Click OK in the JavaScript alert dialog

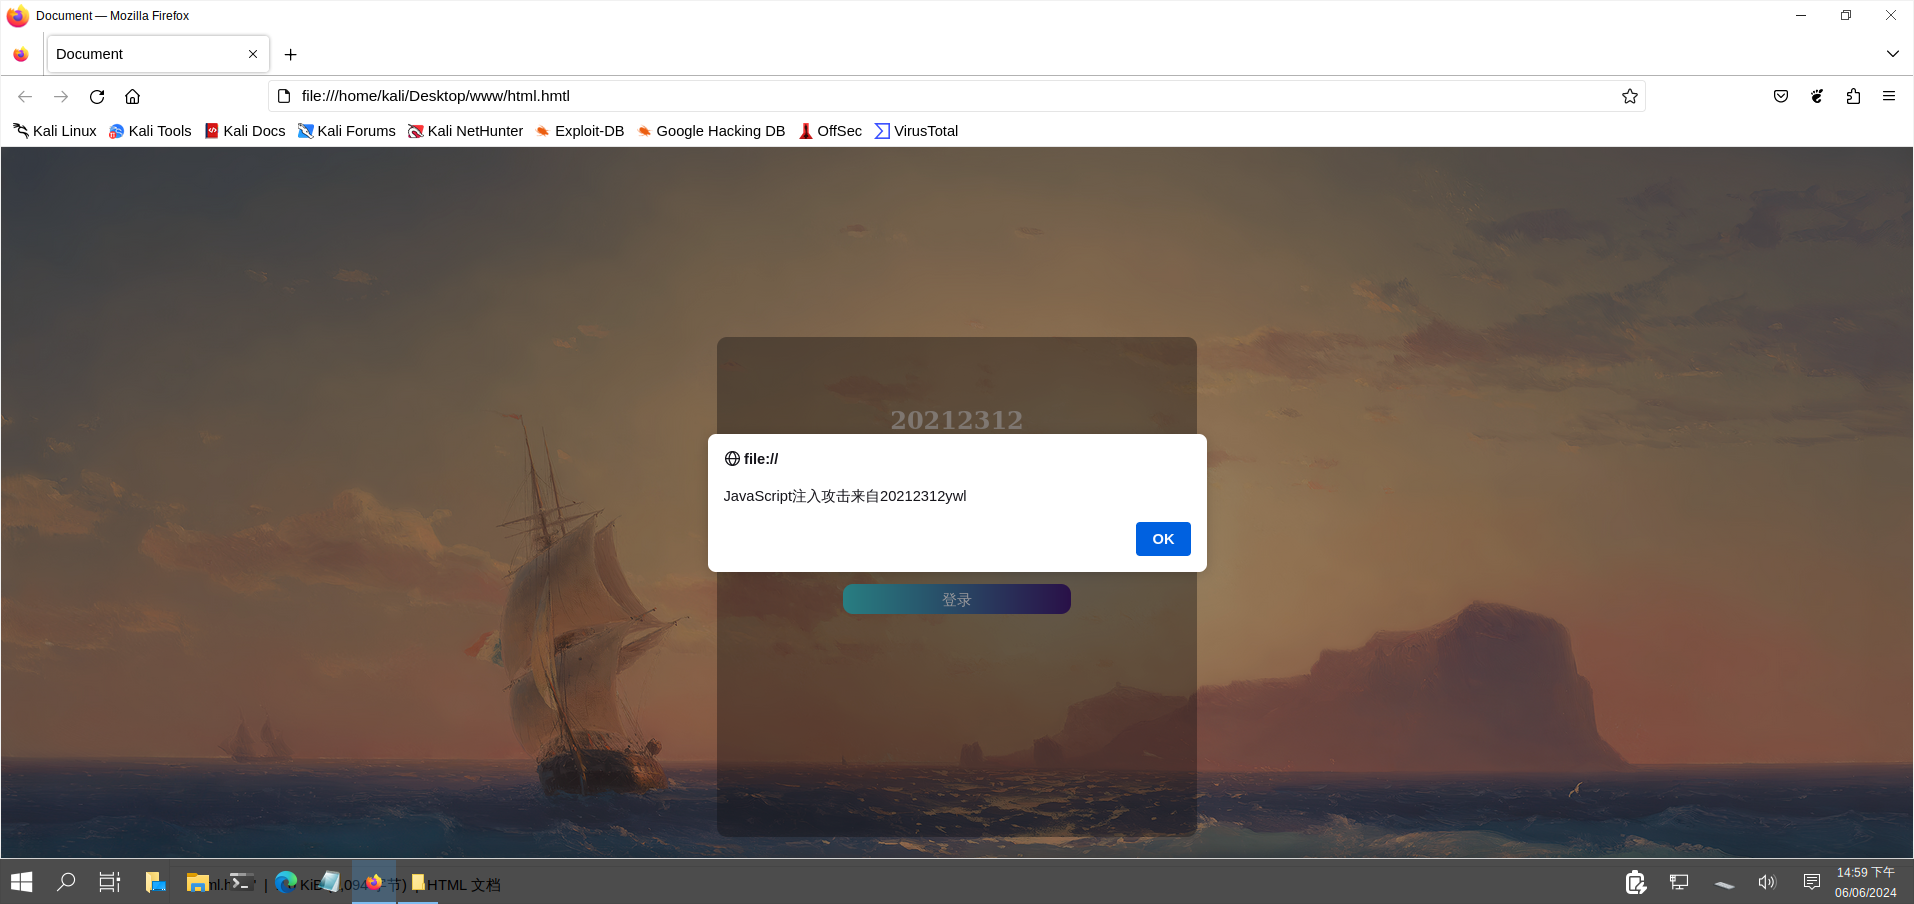pyautogui.click(x=1163, y=539)
